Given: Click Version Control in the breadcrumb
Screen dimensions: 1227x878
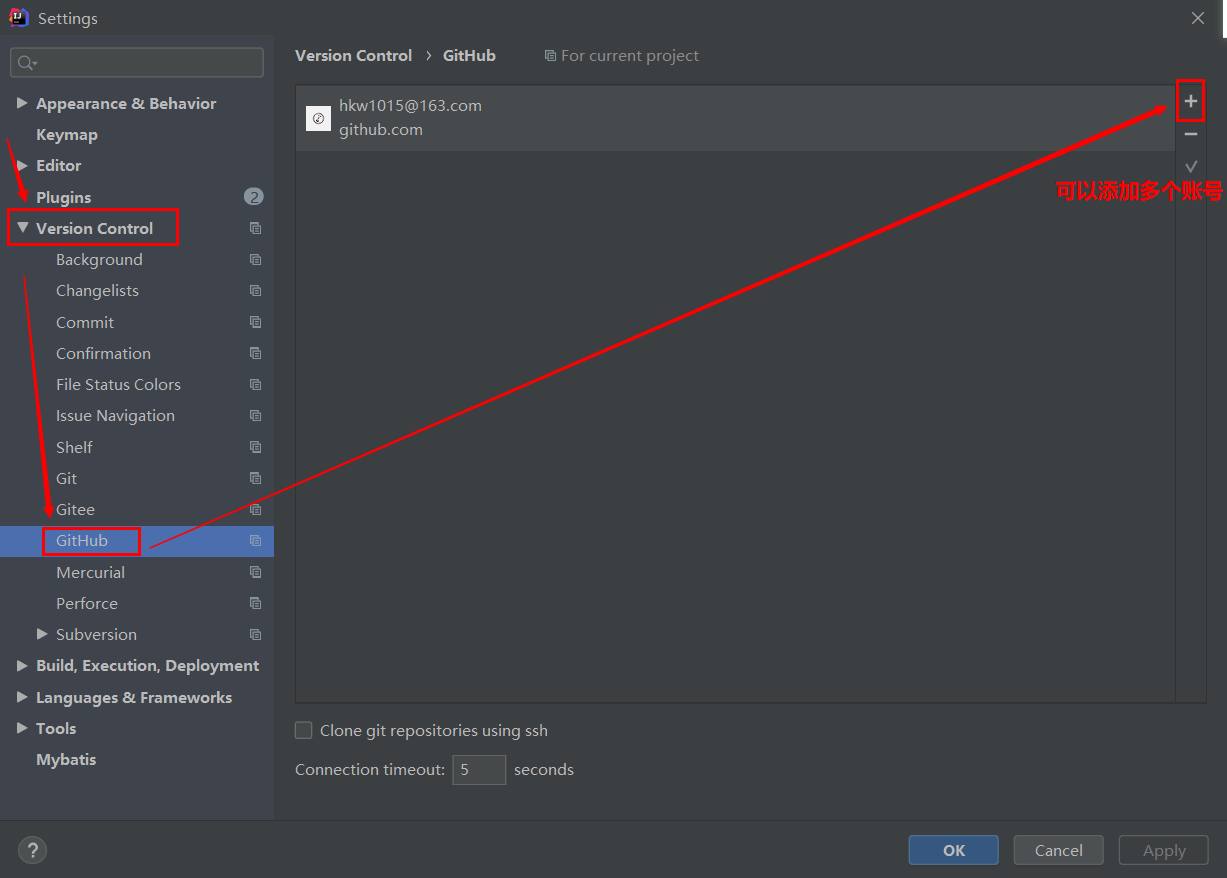Looking at the screenshot, I should pyautogui.click(x=353, y=56).
